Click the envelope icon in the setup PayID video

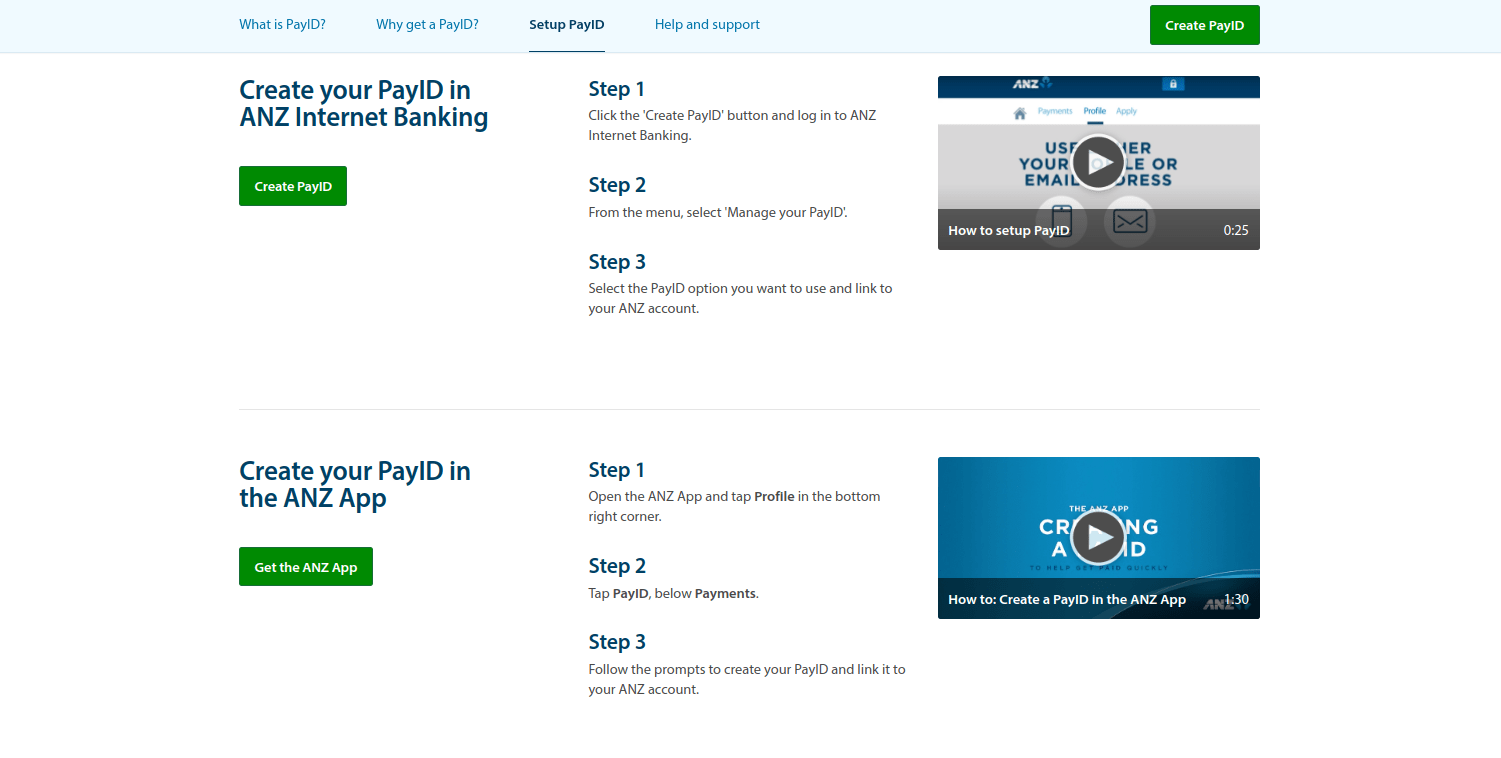pos(1130,221)
